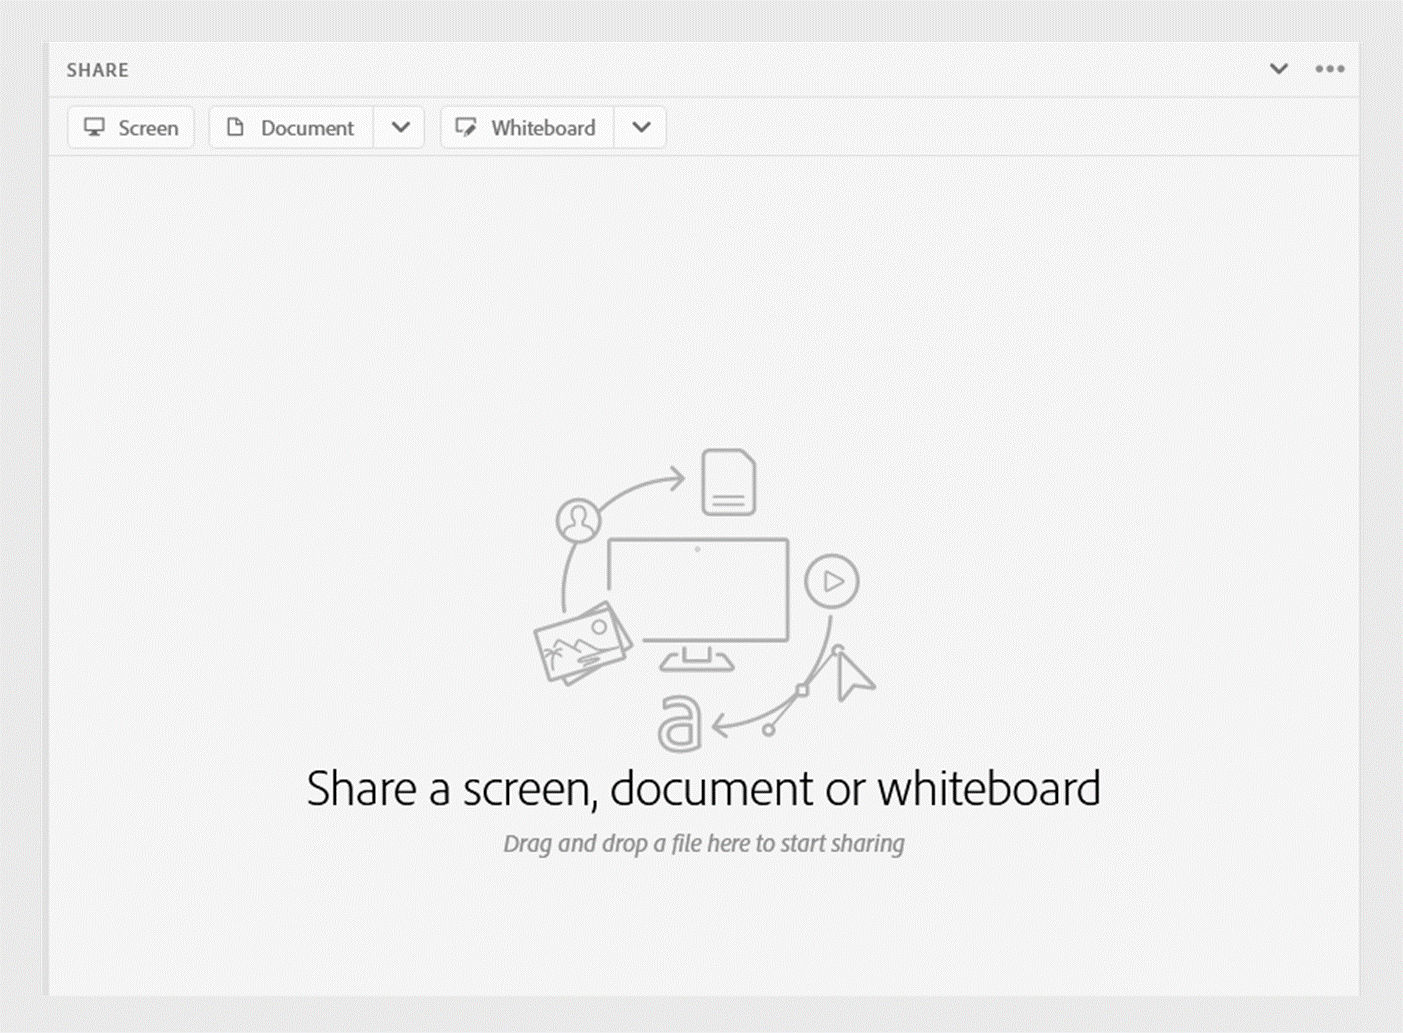Open the Document sharing dropdown
Viewport: 1403px width, 1033px height.
[x=400, y=127]
